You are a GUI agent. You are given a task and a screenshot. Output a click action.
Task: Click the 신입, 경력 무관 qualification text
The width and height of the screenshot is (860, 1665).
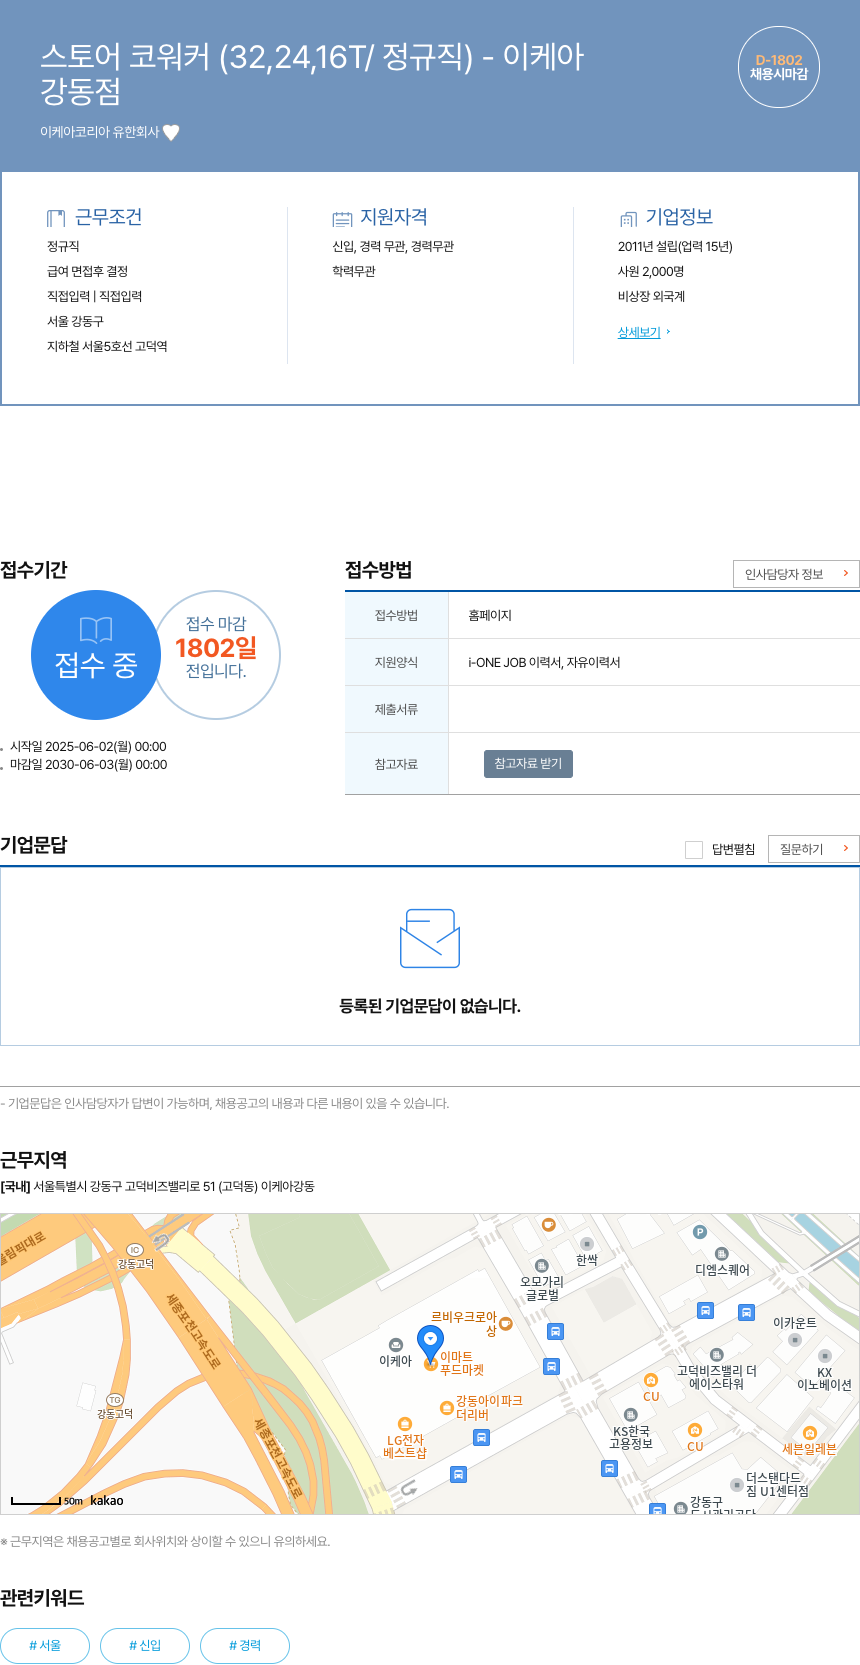[393, 247]
